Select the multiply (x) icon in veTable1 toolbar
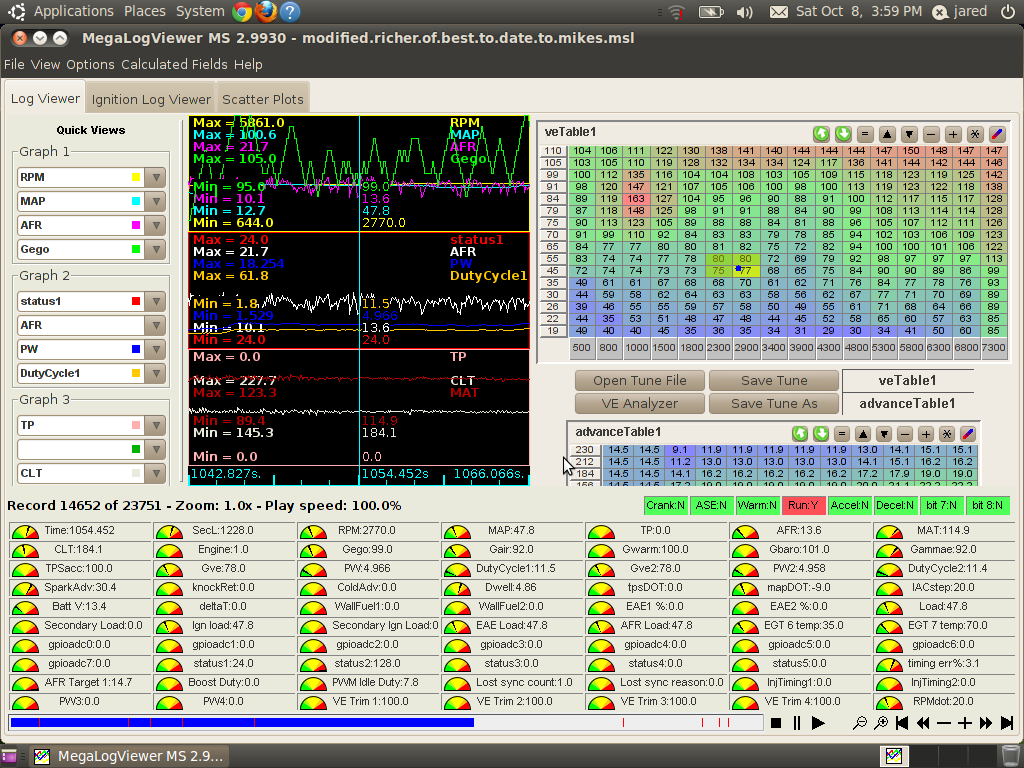Screen dimensions: 1024x768 [x=975, y=134]
